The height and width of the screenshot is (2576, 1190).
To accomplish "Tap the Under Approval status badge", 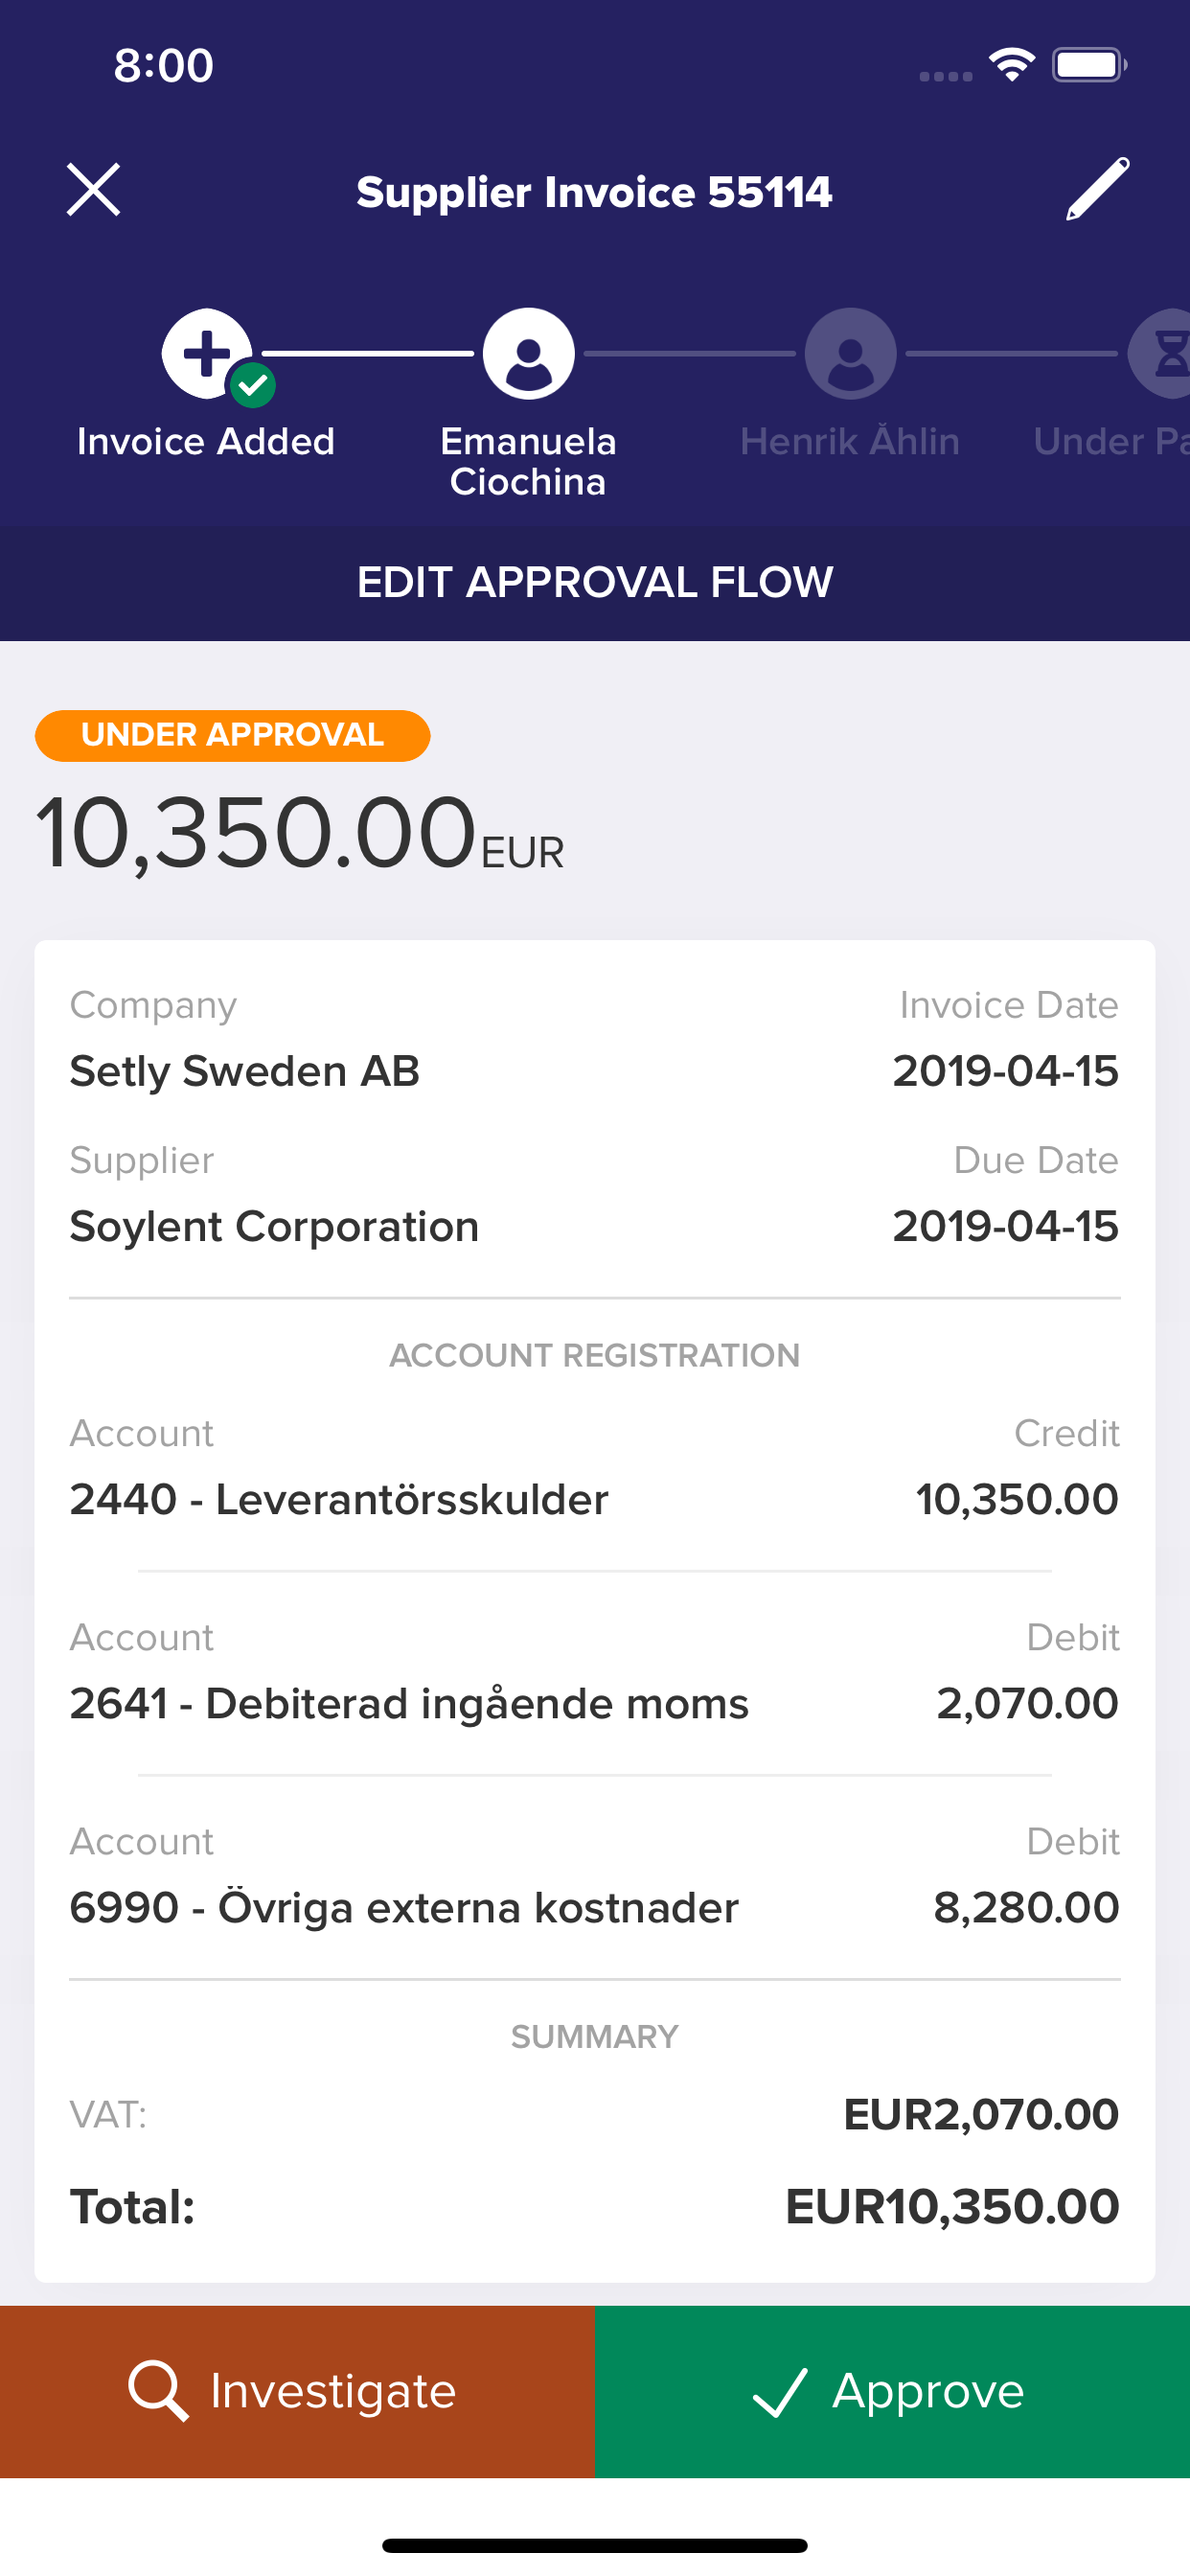I will 232,735.
